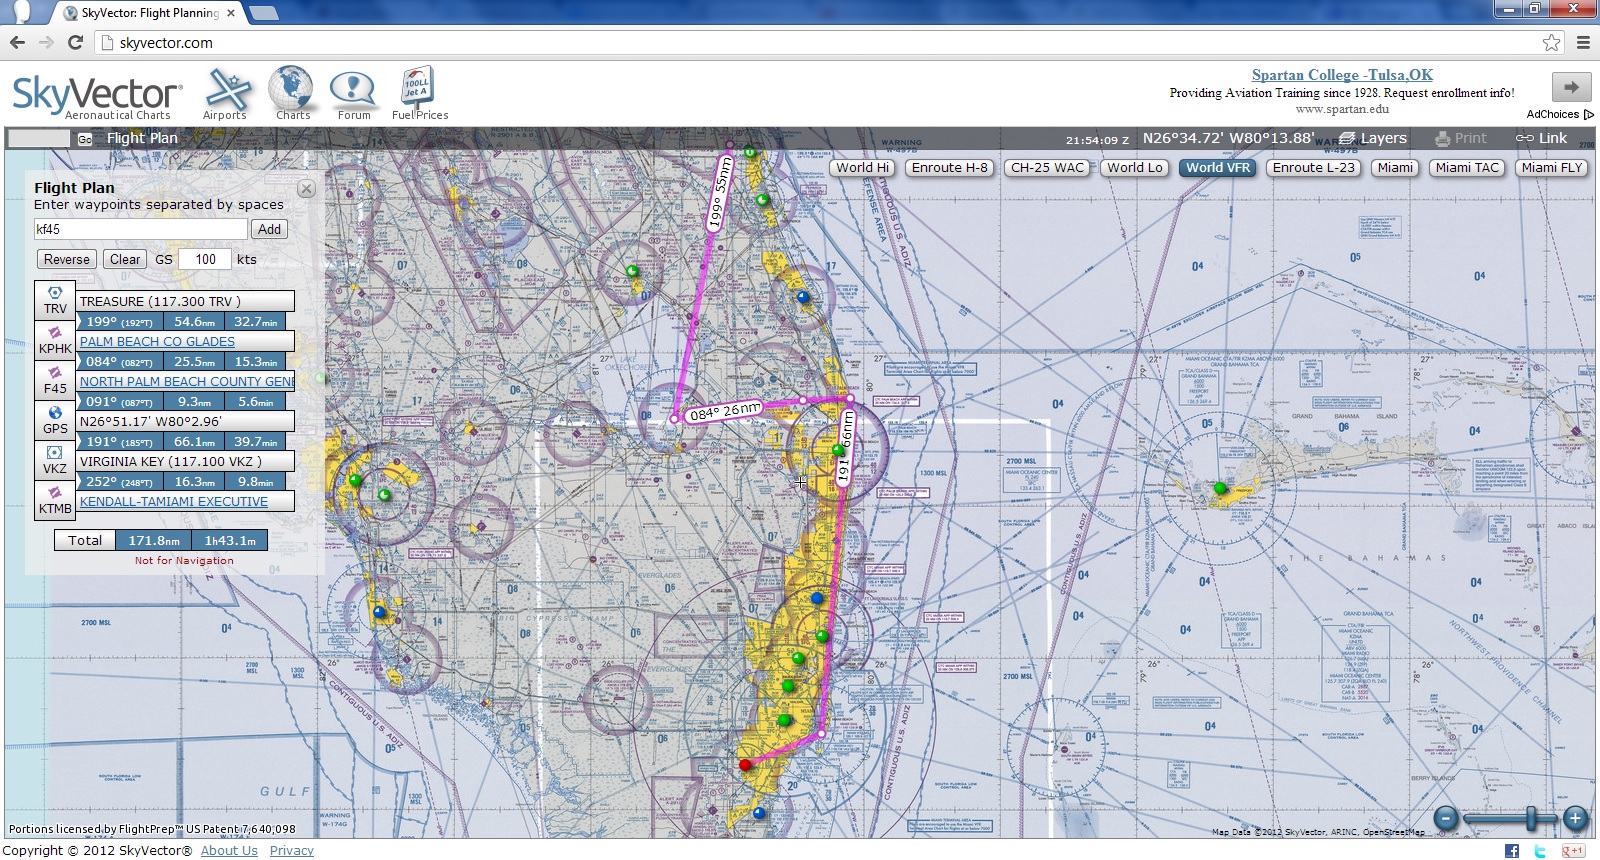The image size is (1600, 860).
Task: Click the total time '1h43.1m' value
Action: click(x=230, y=540)
